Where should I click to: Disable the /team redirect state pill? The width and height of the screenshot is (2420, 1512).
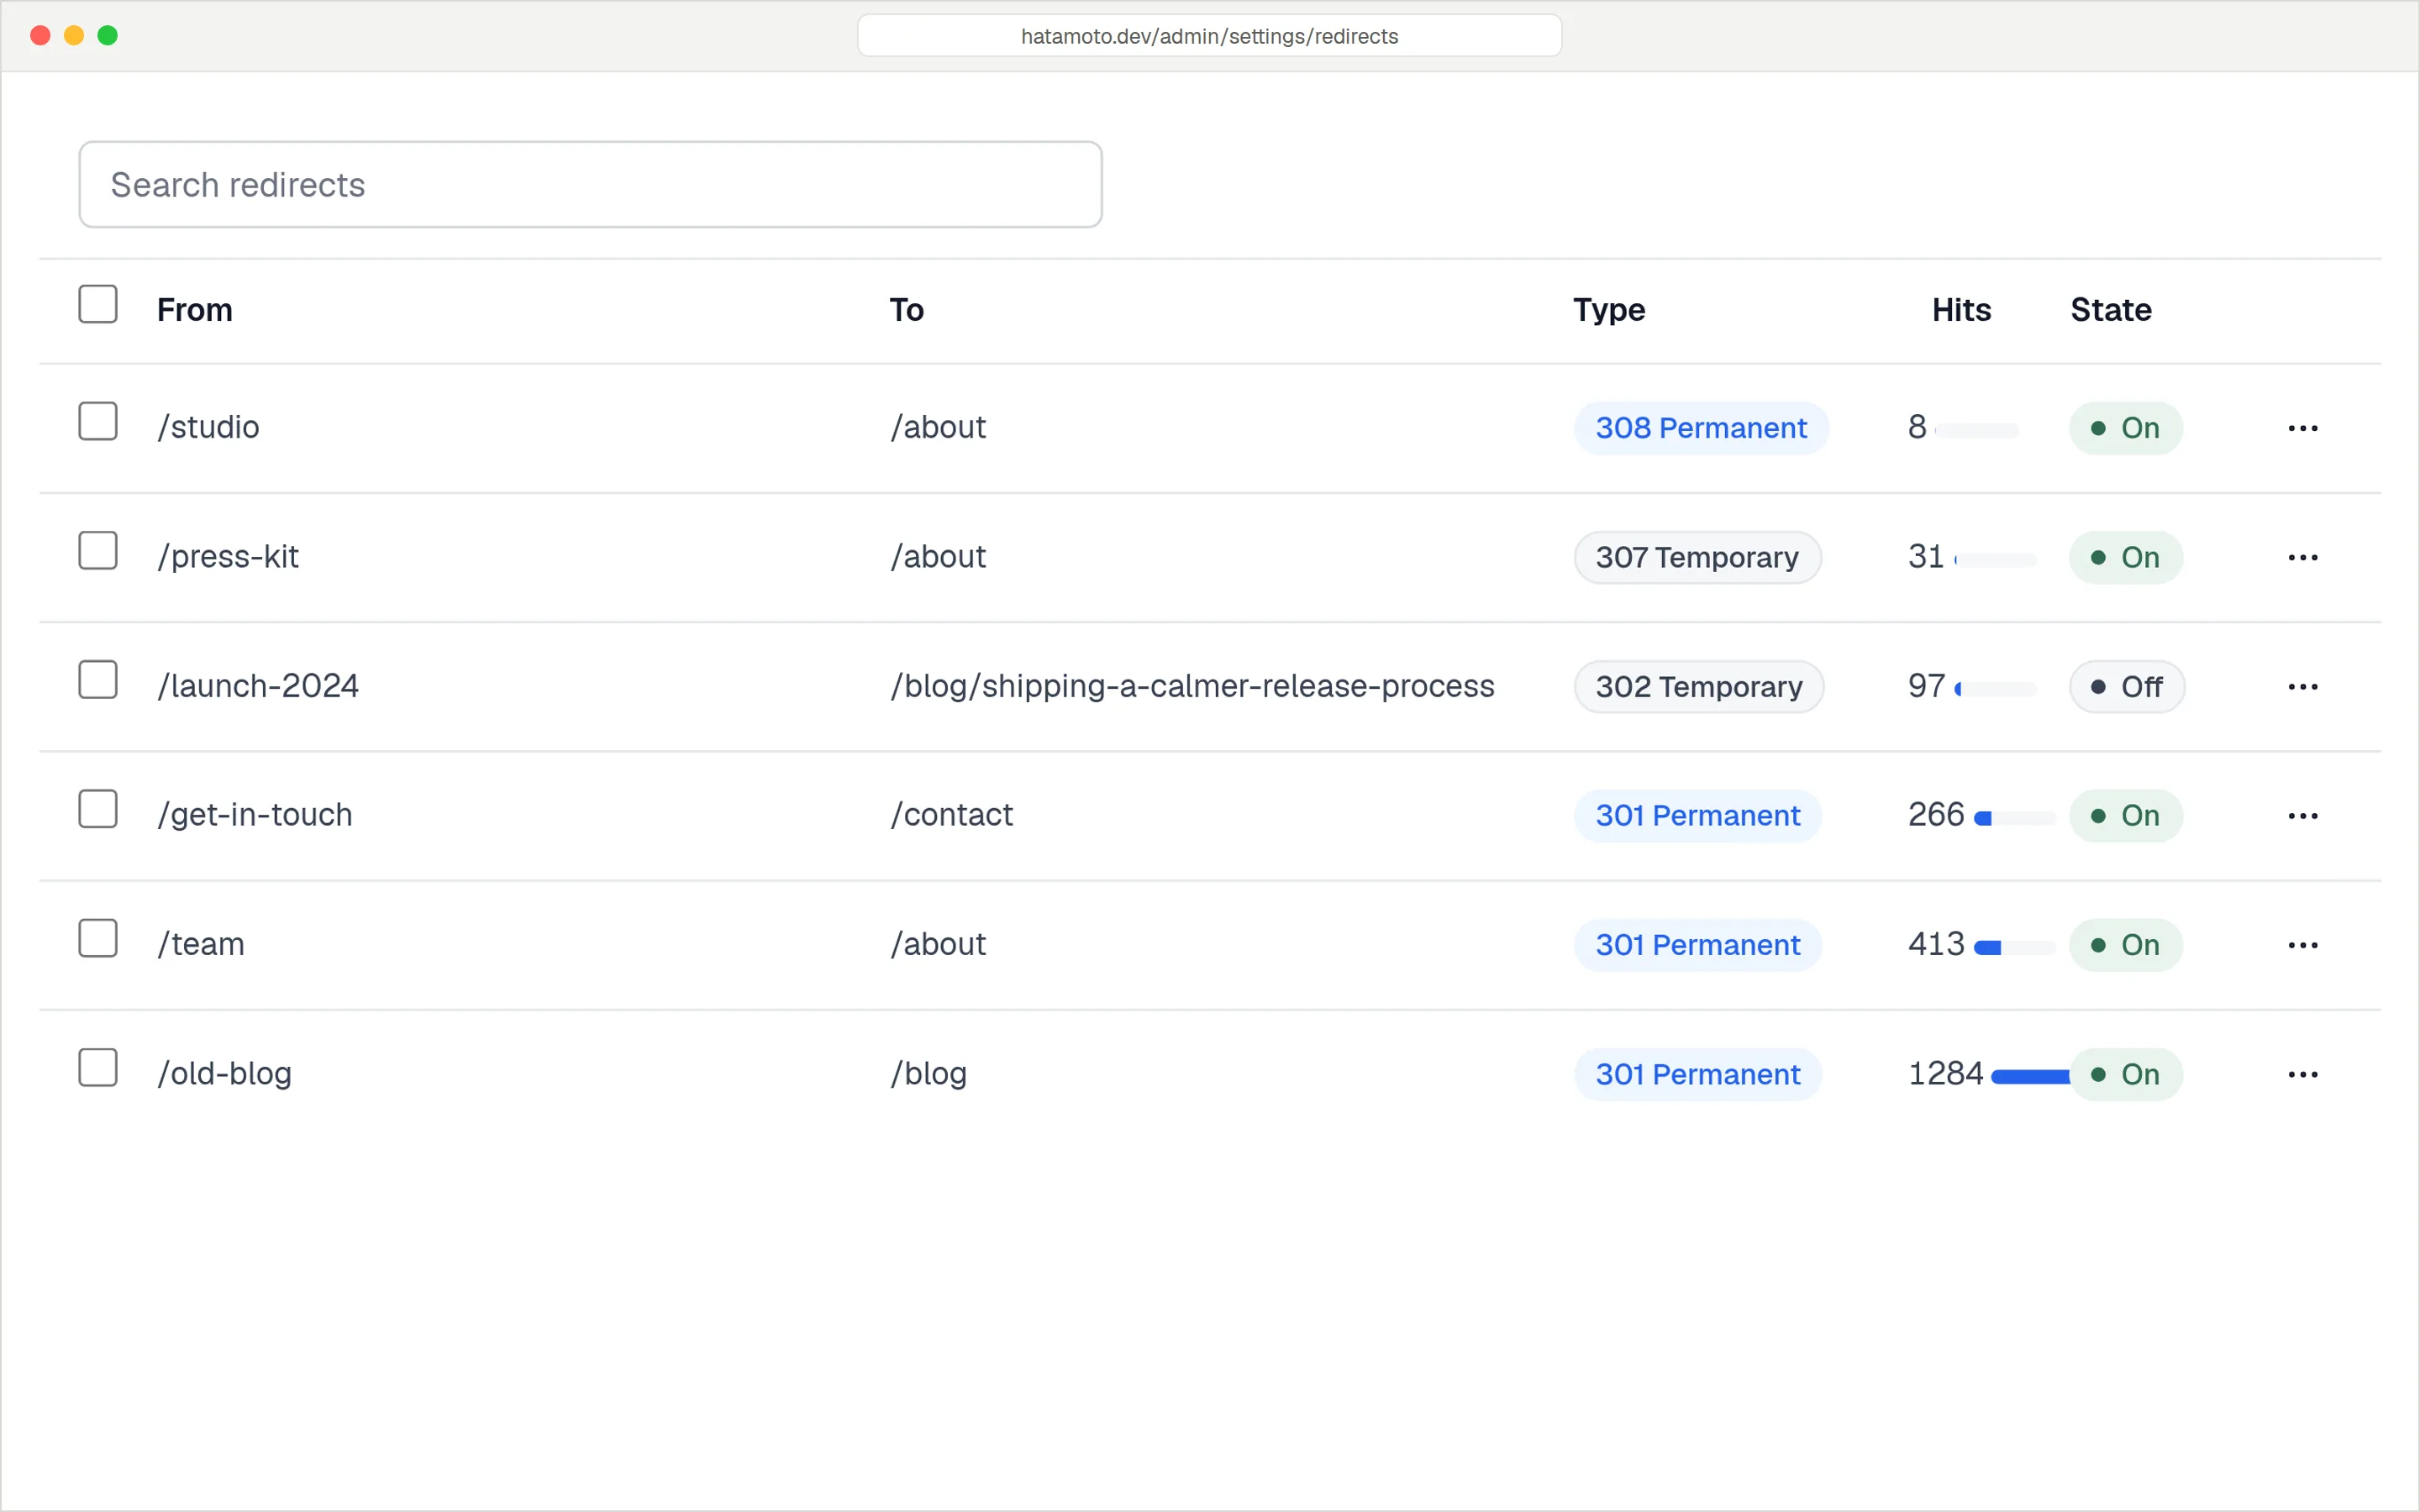tap(2125, 945)
